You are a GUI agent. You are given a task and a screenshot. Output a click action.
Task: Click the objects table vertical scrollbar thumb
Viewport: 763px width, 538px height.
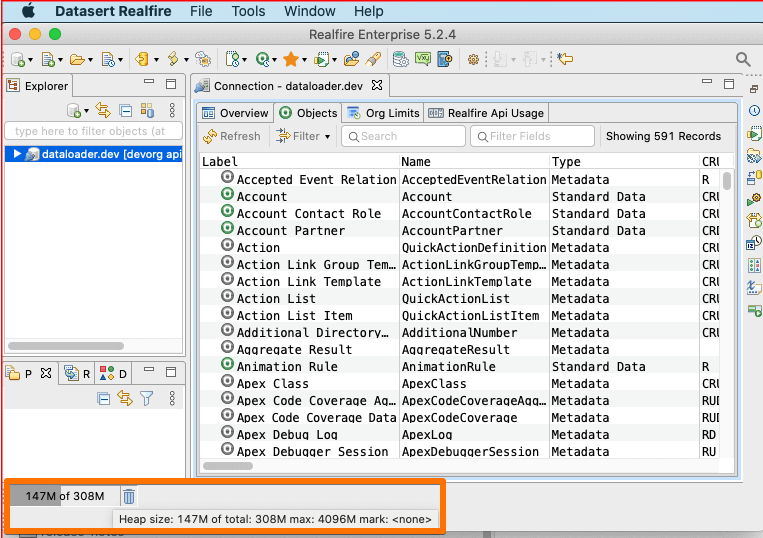point(727,180)
